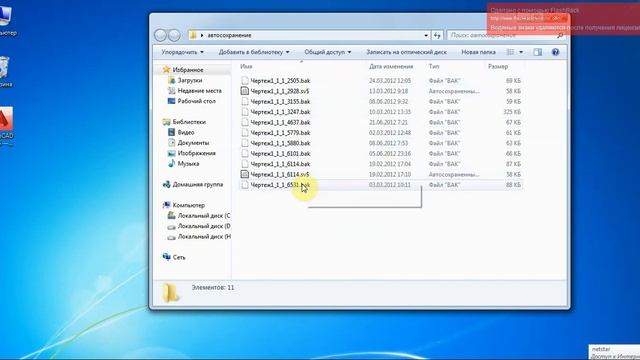Open Help with the question mark icon
The height and width of the screenshot is (360, 640).
[556, 52]
